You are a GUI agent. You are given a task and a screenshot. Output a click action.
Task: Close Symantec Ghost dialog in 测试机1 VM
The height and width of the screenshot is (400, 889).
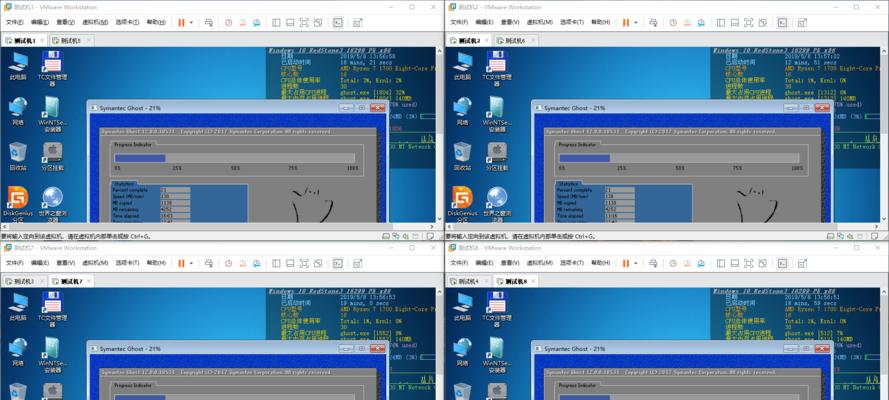[376, 108]
